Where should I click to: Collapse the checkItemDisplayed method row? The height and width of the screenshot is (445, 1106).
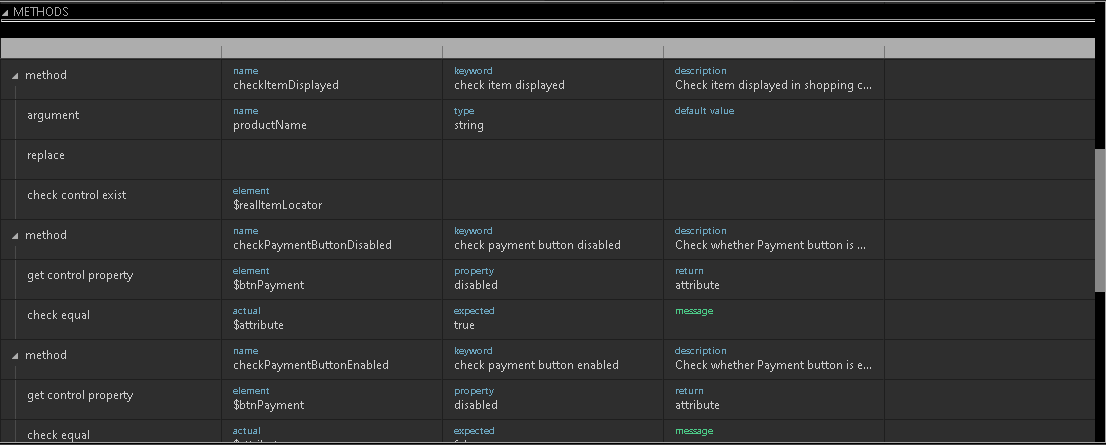[x=15, y=76]
